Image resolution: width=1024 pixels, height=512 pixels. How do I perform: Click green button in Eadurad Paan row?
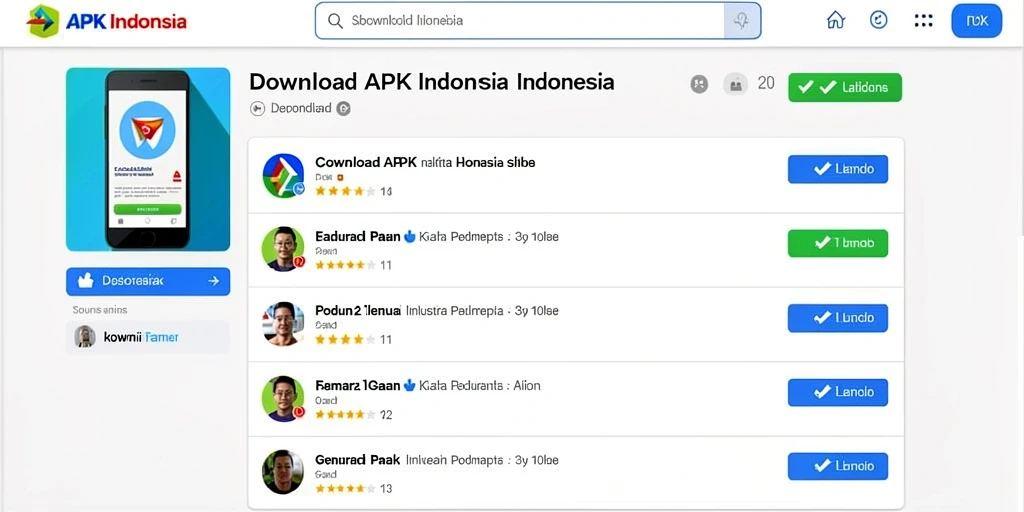[x=838, y=243]
